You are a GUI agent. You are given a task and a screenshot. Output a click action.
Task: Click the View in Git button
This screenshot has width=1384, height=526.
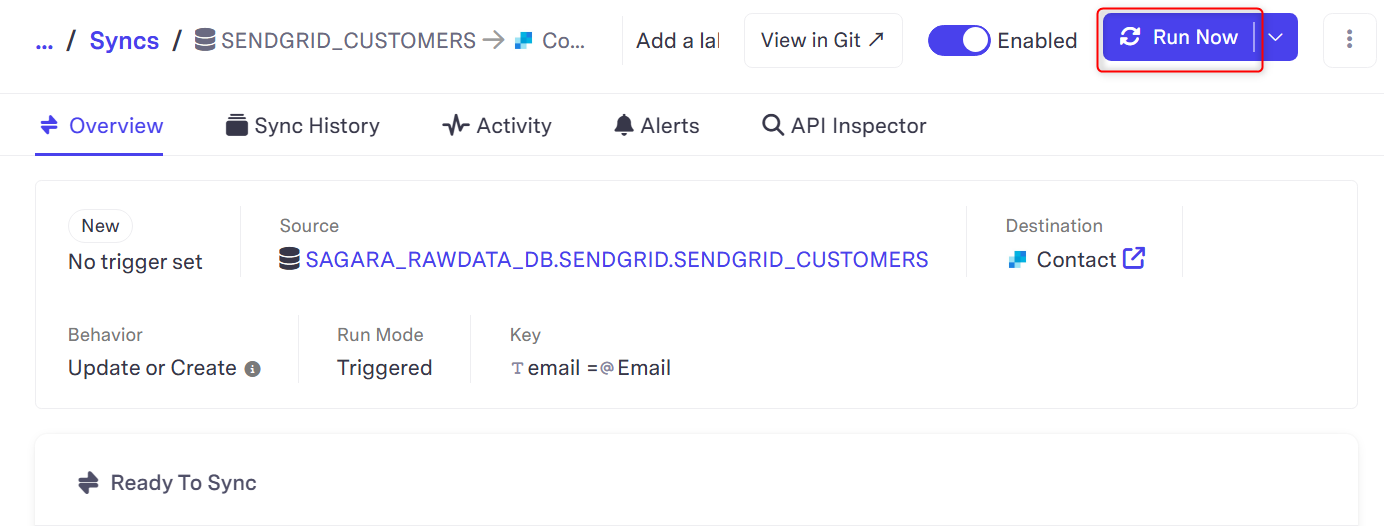[x=823, y=40]
